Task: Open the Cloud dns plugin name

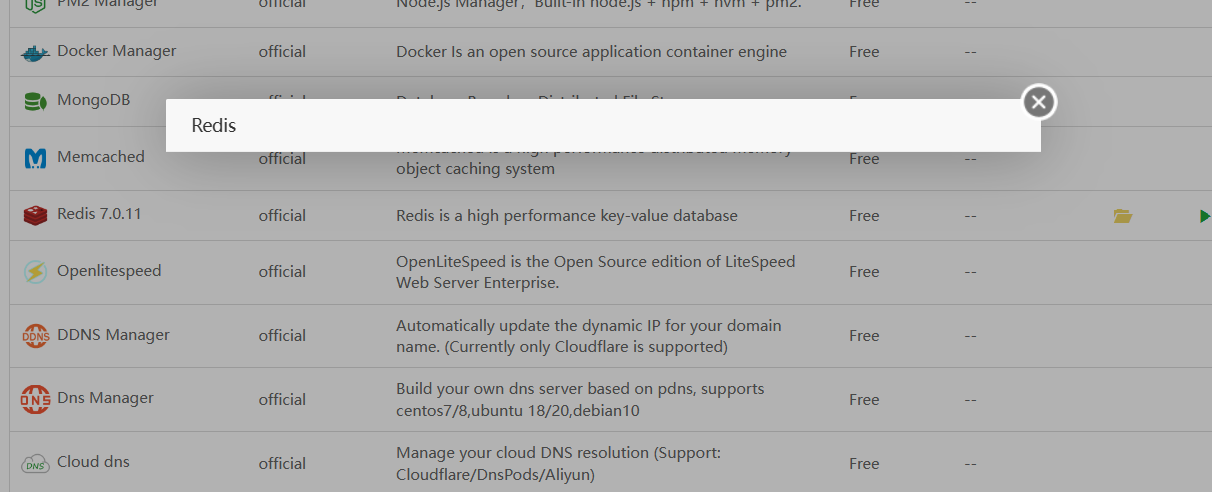Action: [x=93, y=462]
